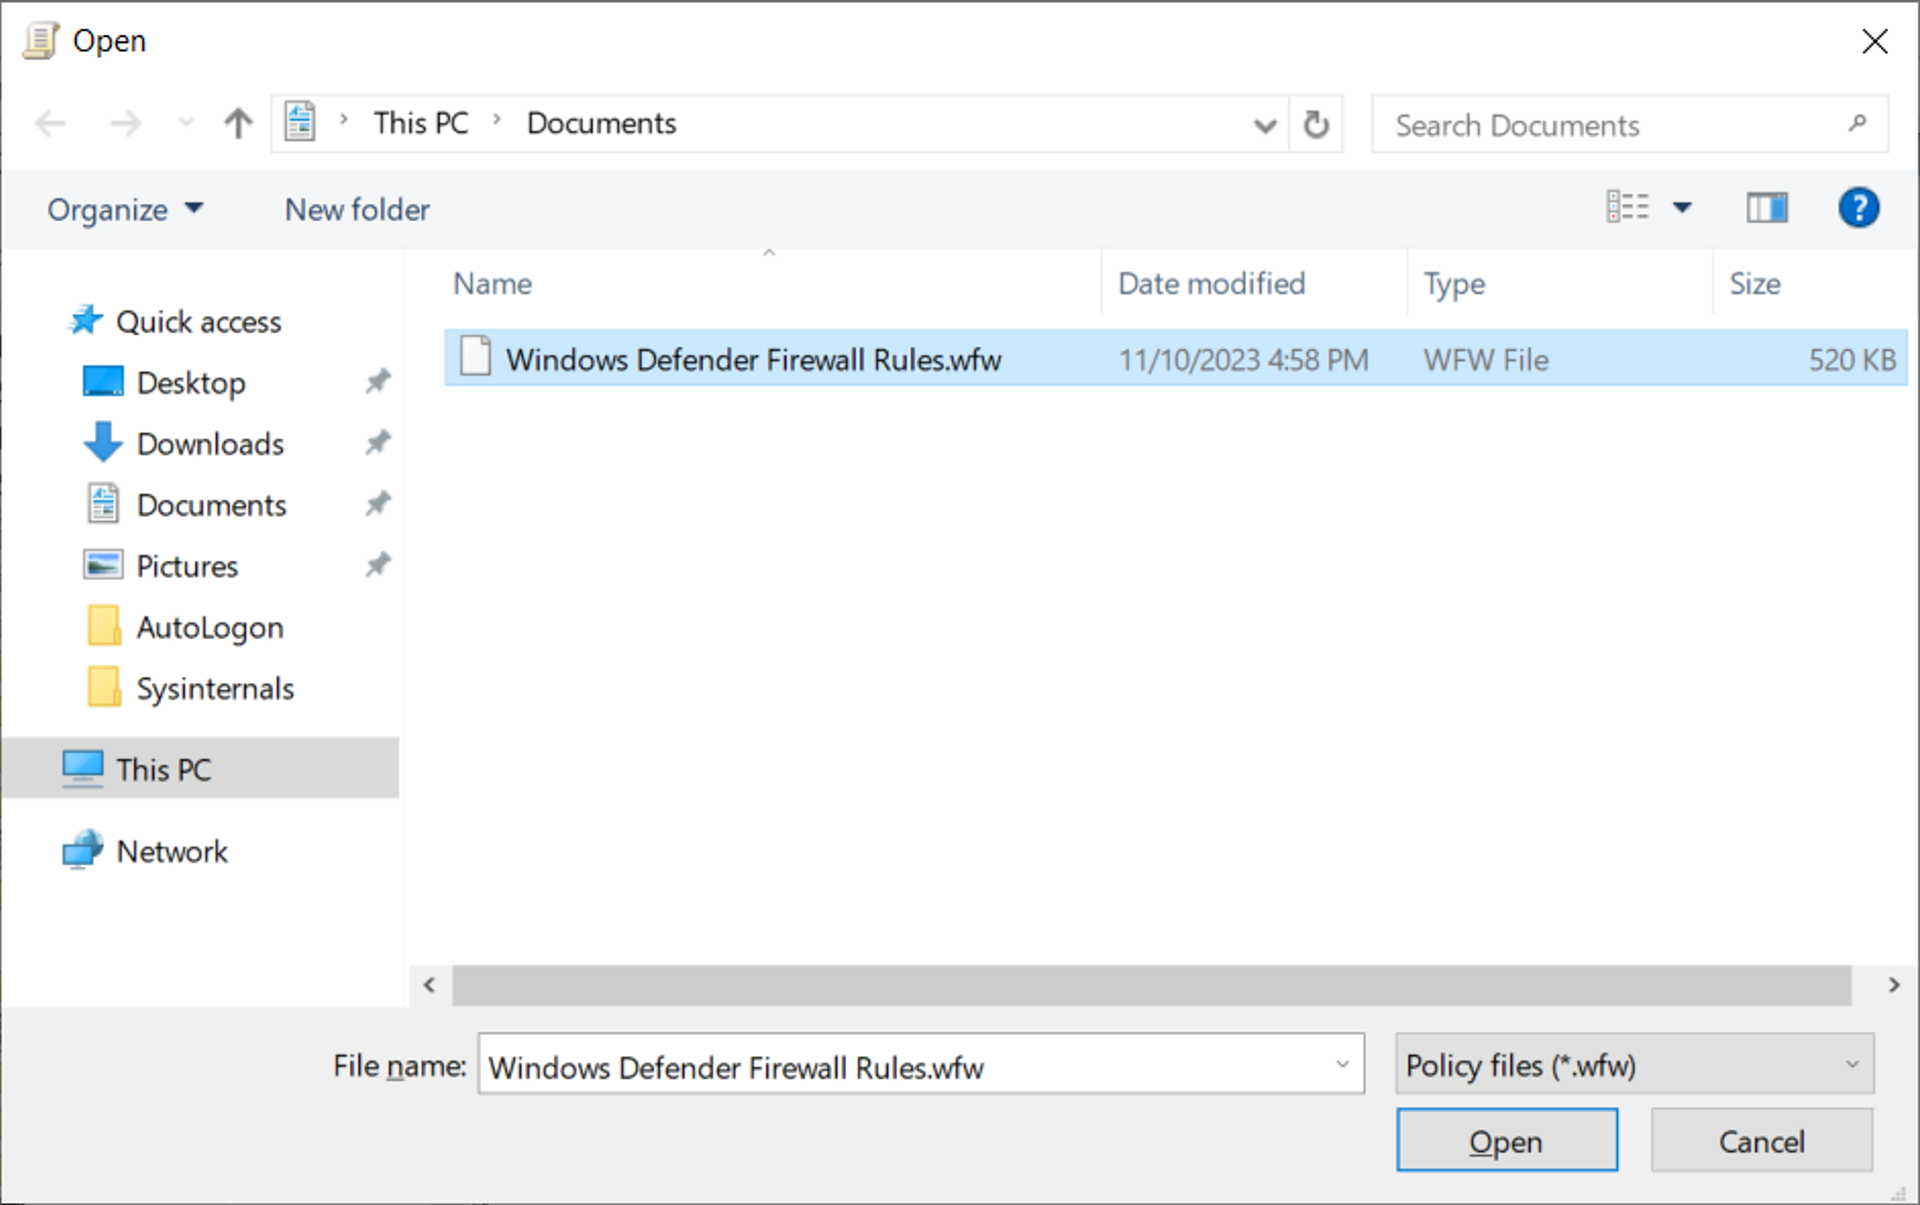Select Windows Defender Firewall Rules.wfw file

click(1176, 359)
